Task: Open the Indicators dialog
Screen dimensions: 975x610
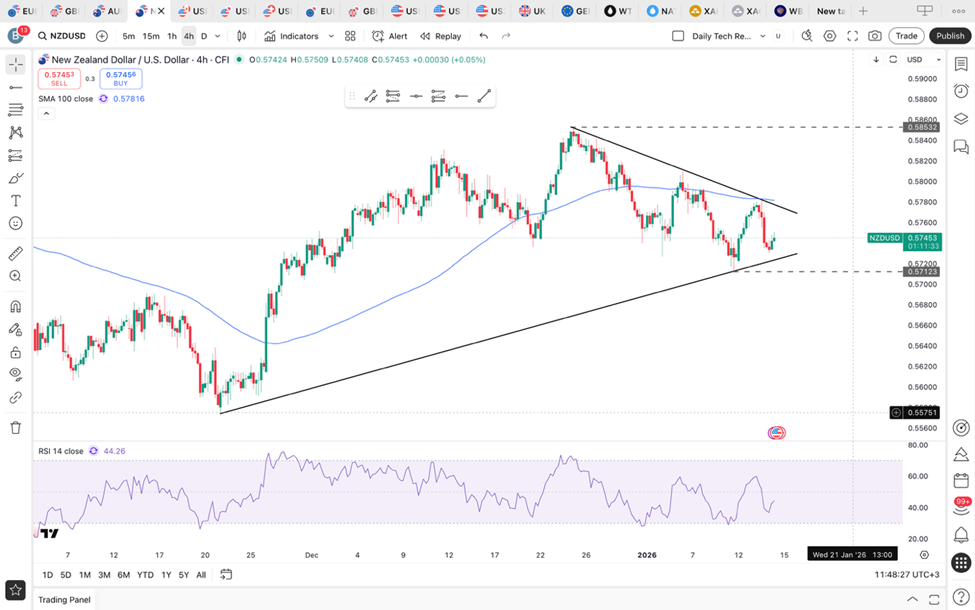Action: pyautogui.click(x=291, y=36)
